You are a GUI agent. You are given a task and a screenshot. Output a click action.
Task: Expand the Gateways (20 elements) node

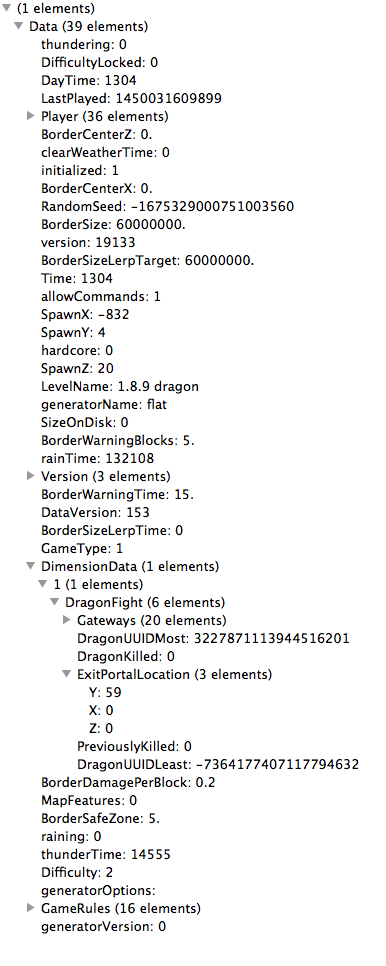(67, 619)
